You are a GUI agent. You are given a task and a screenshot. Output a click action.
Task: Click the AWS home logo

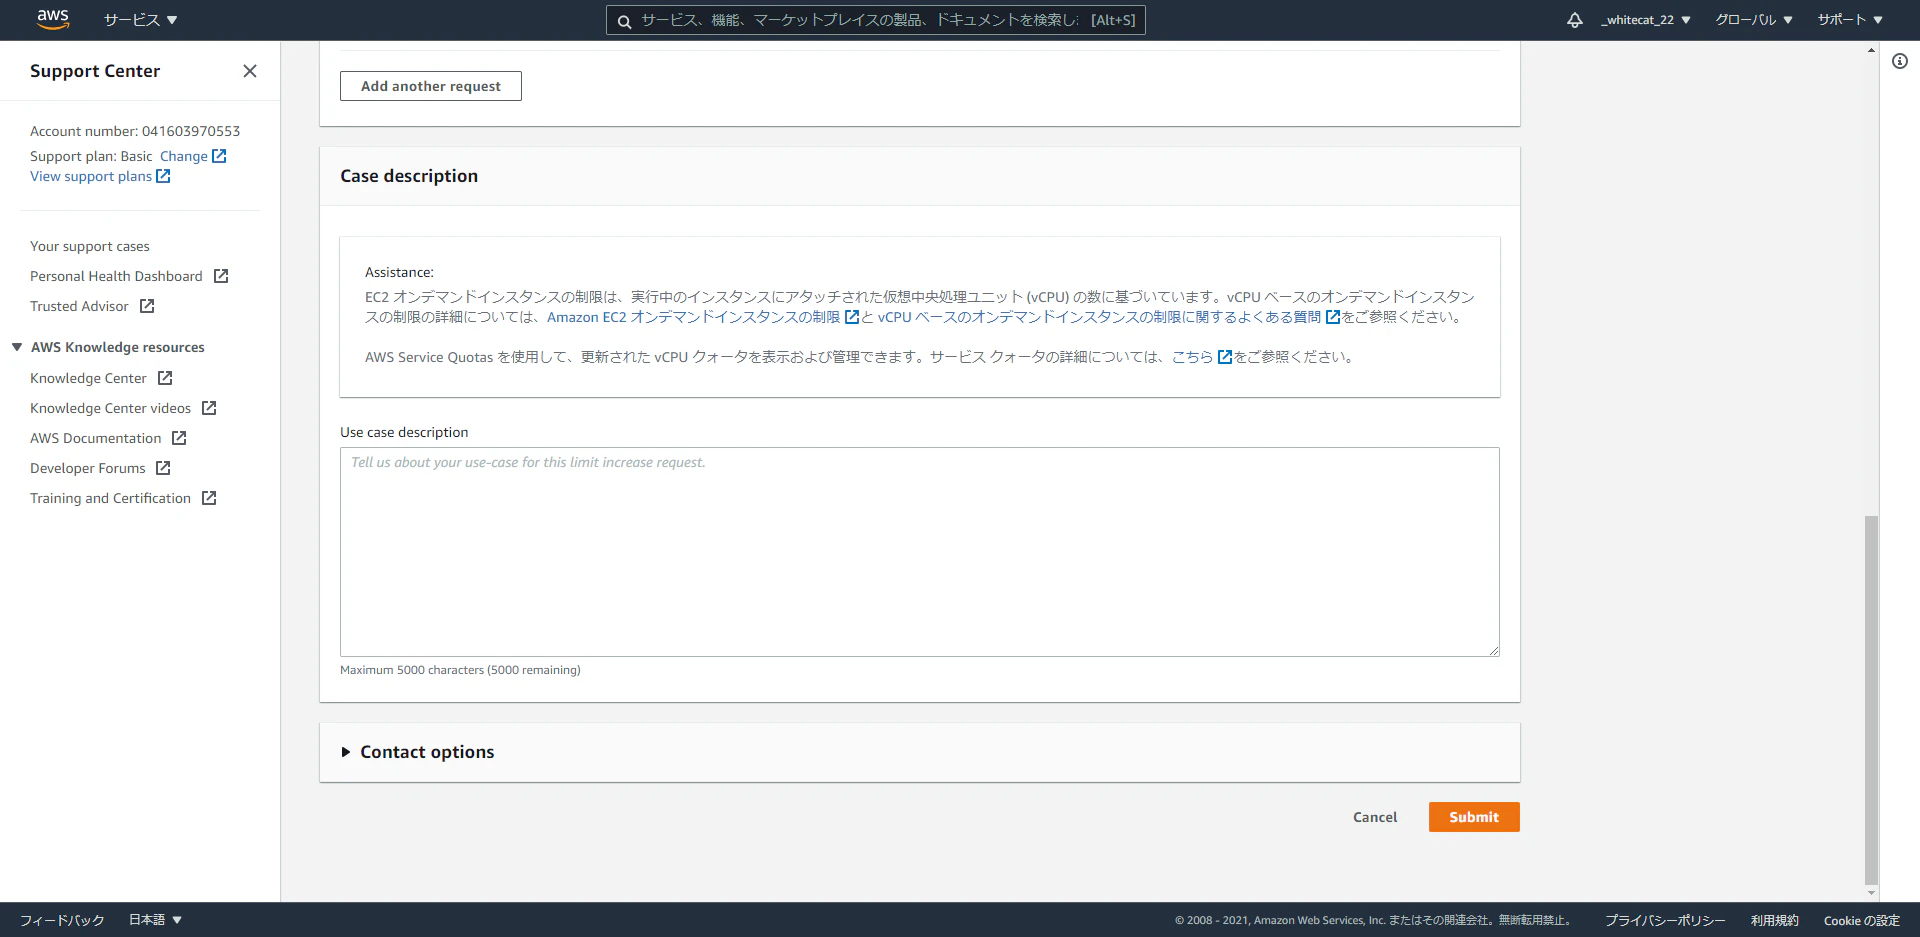click(x=52, y=19)
